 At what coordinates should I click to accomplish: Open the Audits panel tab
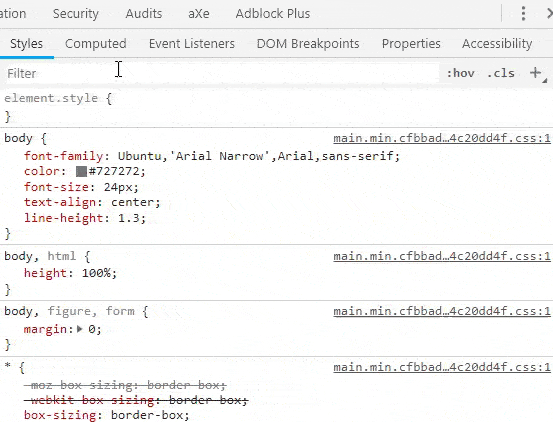click(x=144, y=14)
